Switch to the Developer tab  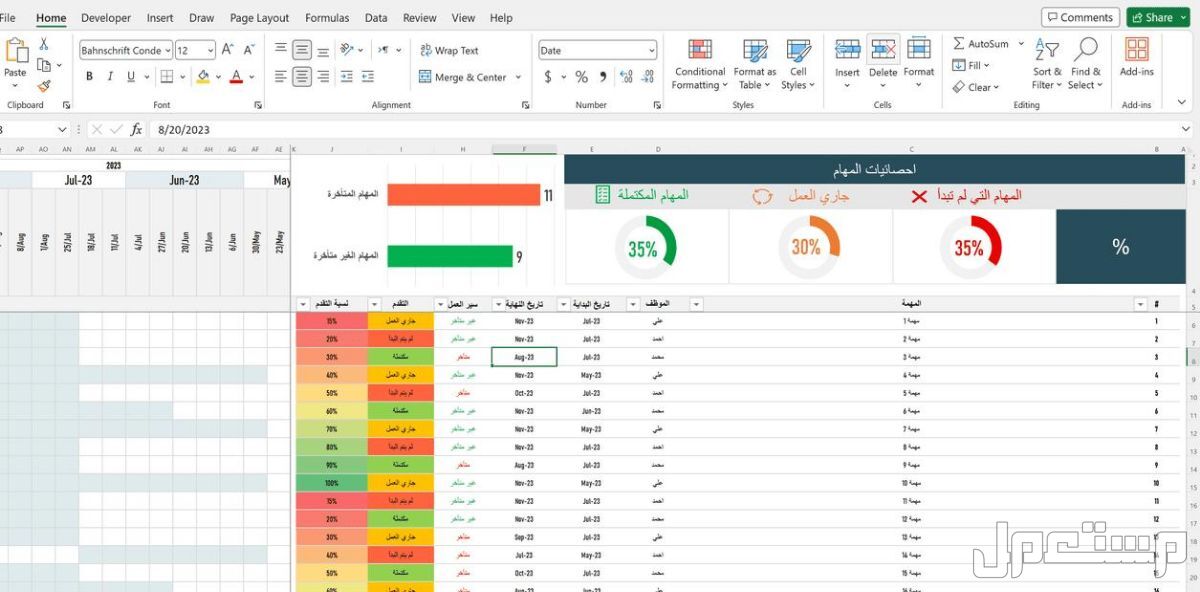tap(106, 18)
